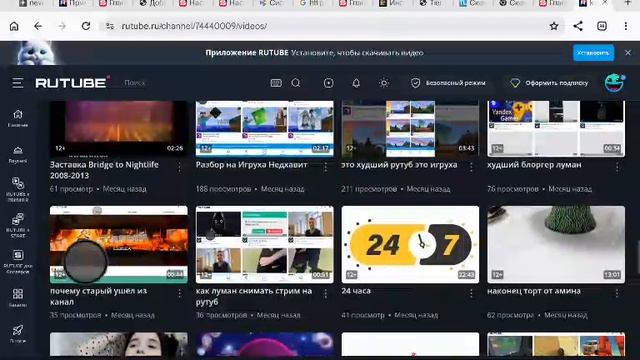Open Каталог grid icon in sidebar

click(x=18, y=298)
